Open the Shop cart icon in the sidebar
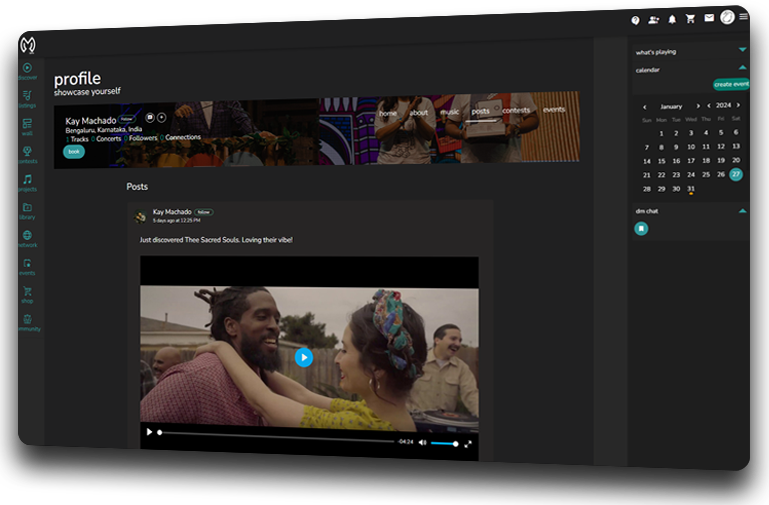Image resolution: width=769 pixels, height=505 pixels. [27, 292]
